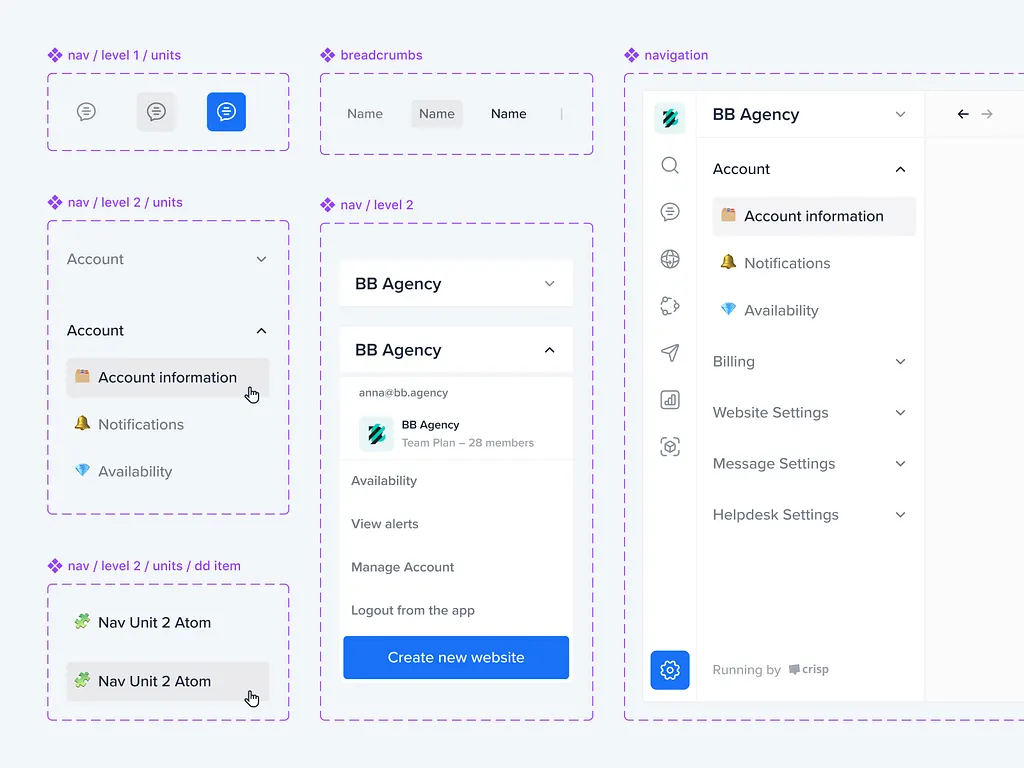Click the back arrow in navigation header

[x=963, y=115]
